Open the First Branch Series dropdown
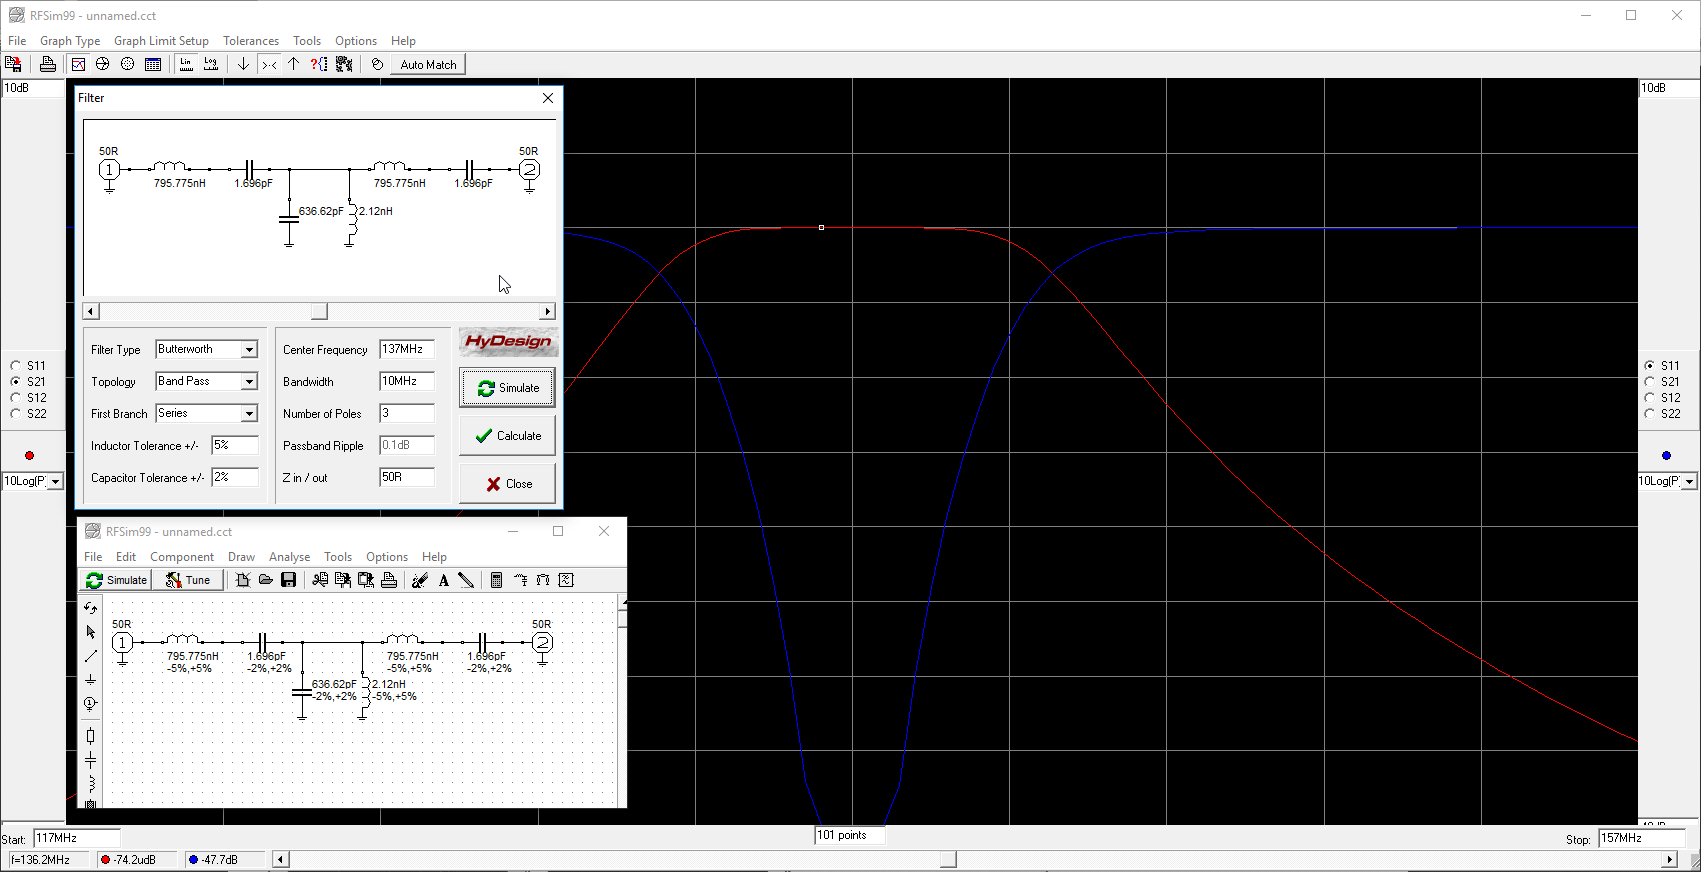The image size is (1701, 872). (249, 414)
